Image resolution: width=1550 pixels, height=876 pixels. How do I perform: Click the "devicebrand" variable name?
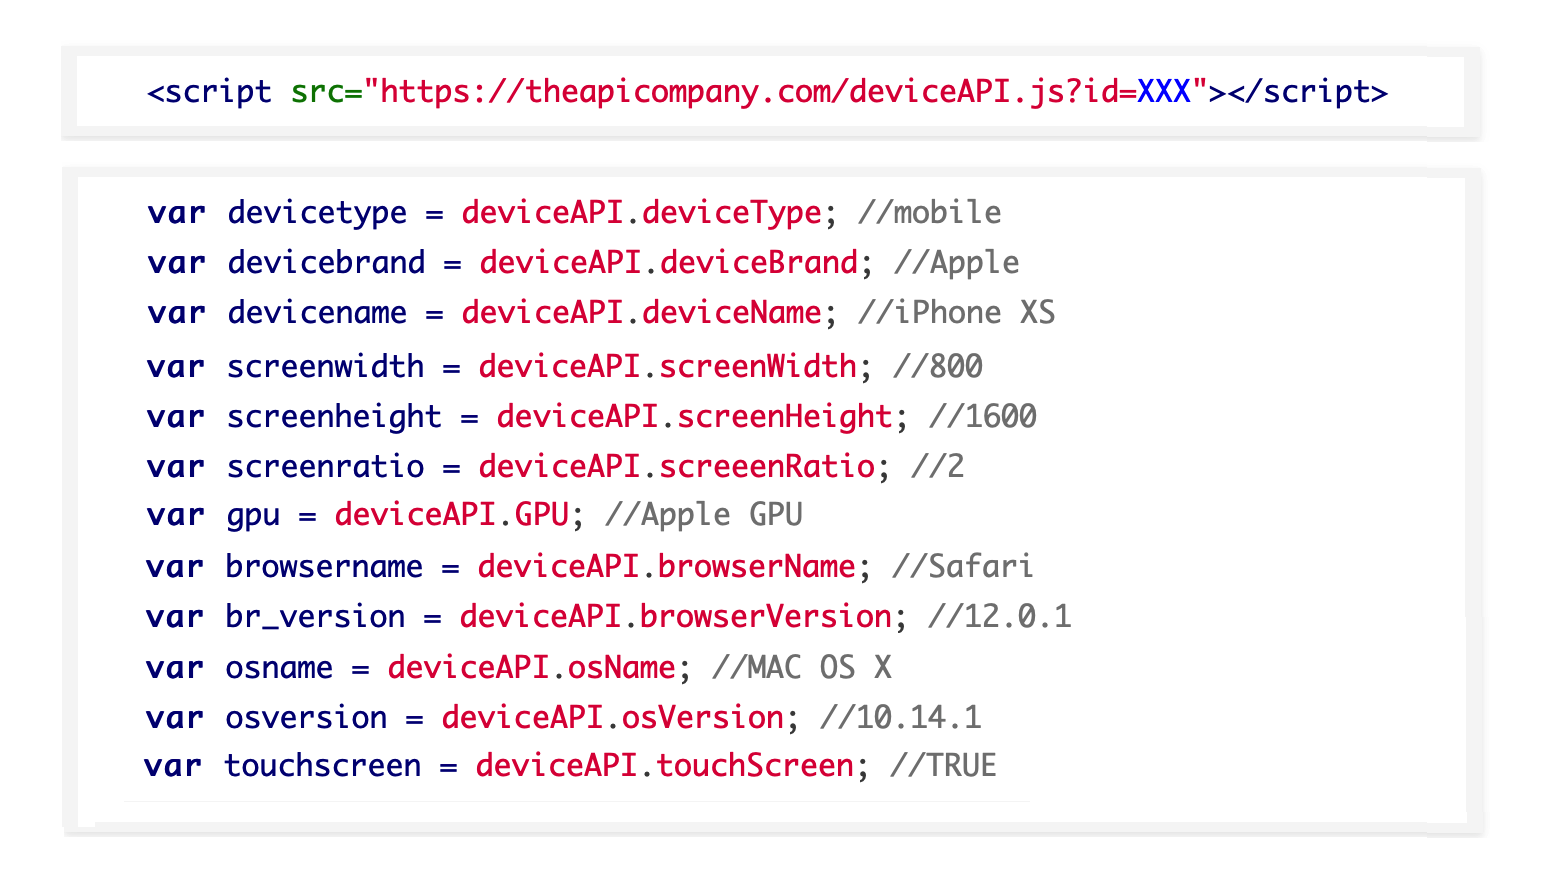[x=326, y=263]
